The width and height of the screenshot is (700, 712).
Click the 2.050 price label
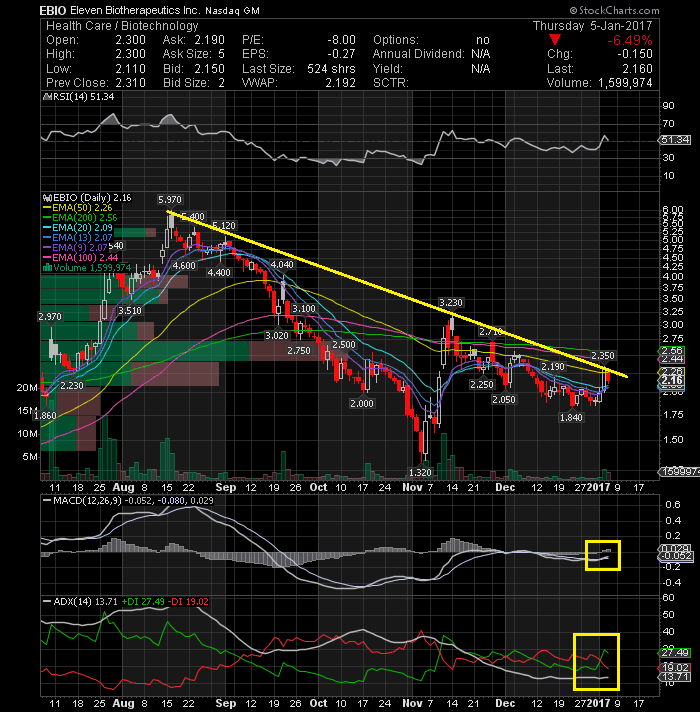coord(504,400)
